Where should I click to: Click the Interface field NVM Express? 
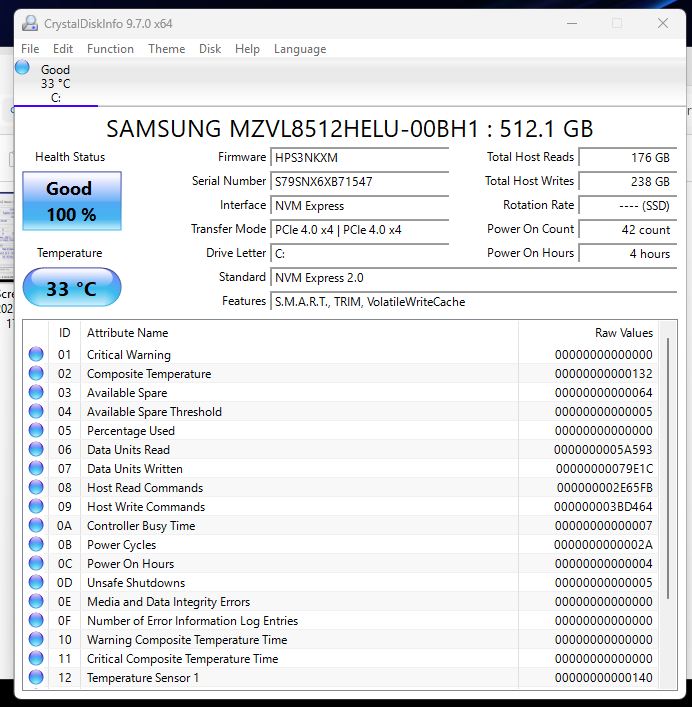[x=360, y=206]
